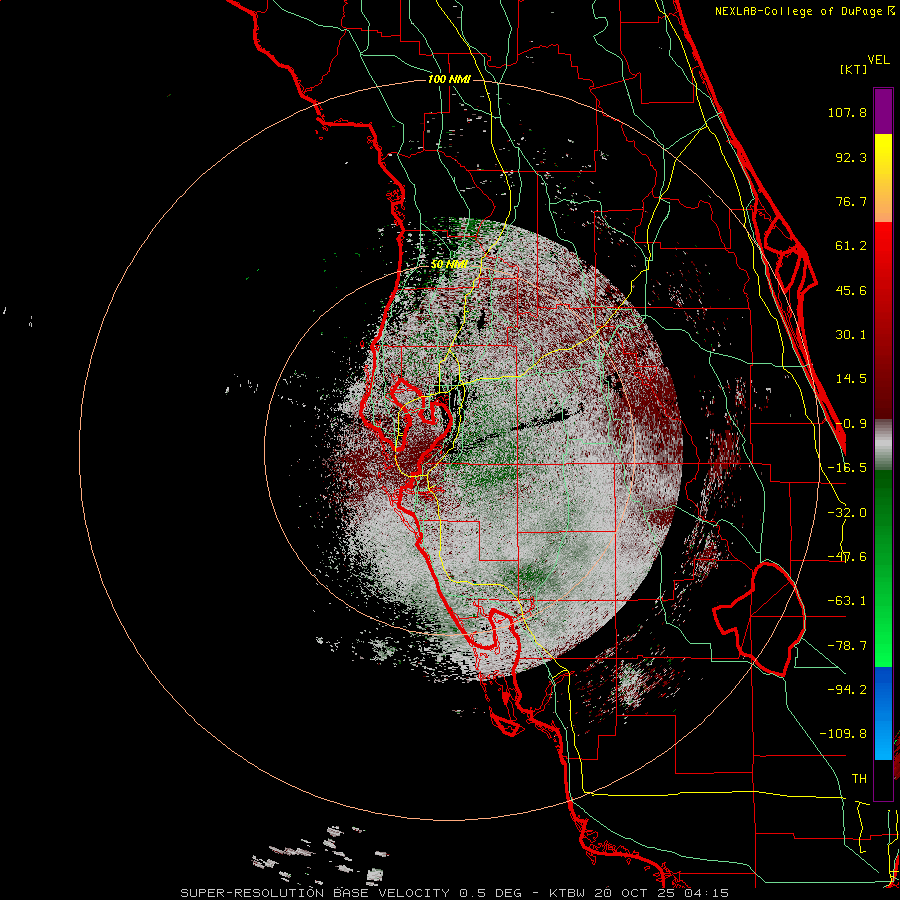The width and height of the screenshot is (900, 900).
Task: Pick the blue segment of the velocity color bar
Action: tap(883, 713)
